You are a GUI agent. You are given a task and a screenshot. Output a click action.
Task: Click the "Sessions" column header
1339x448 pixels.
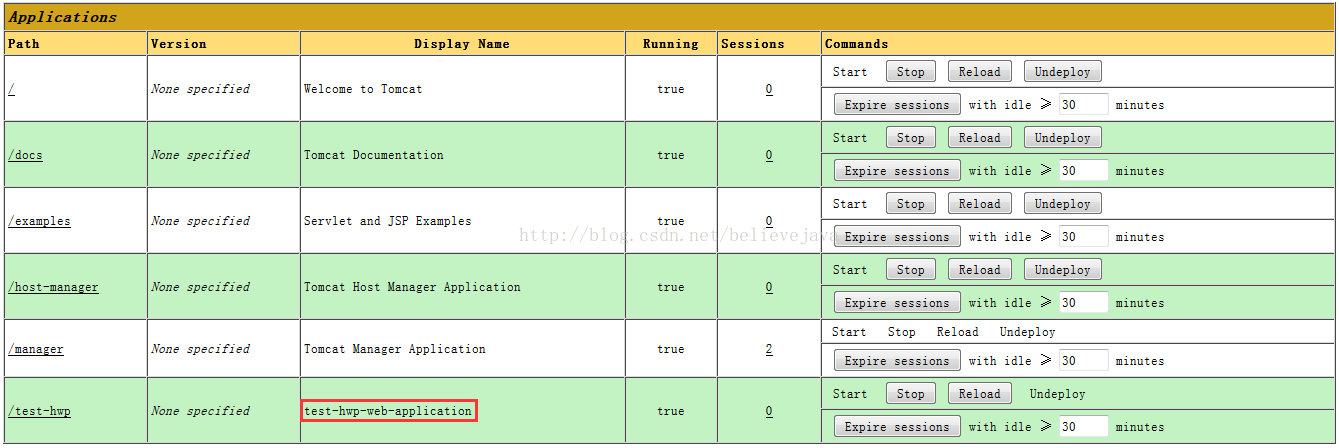753,44
